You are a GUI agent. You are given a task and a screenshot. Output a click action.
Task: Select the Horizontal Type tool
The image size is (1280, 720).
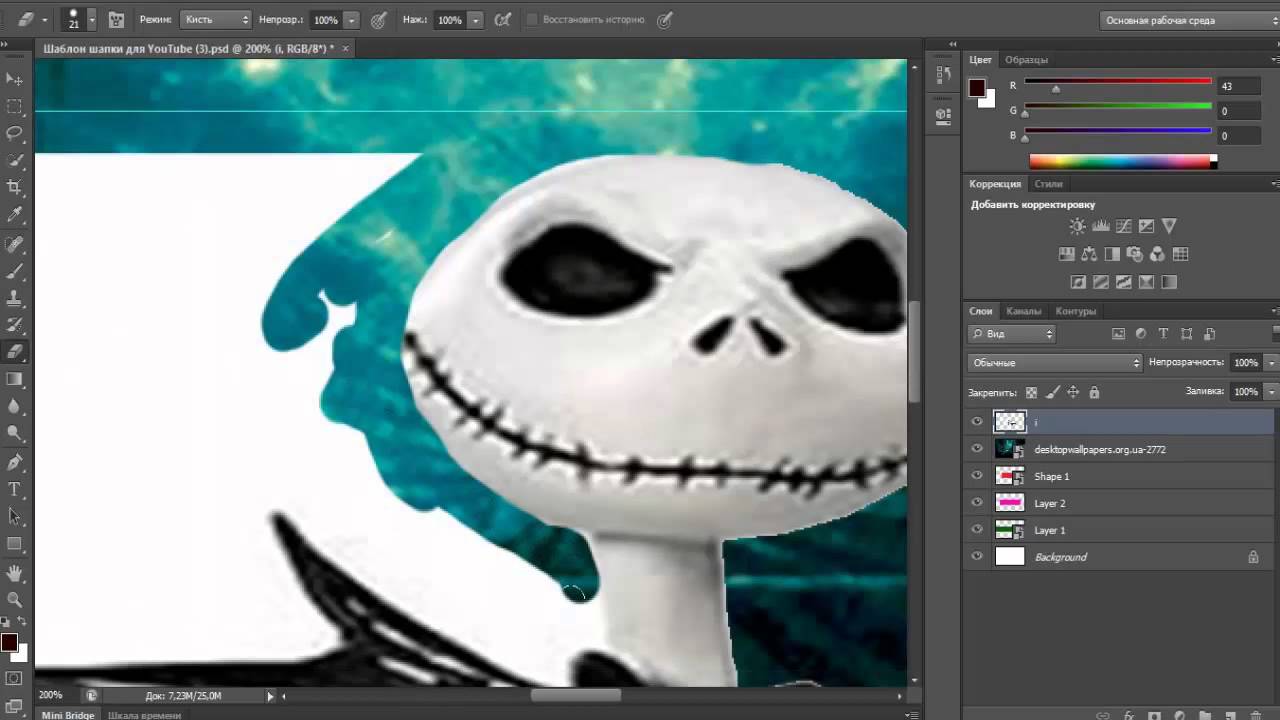pyautogui.click(x=14, y=490)
